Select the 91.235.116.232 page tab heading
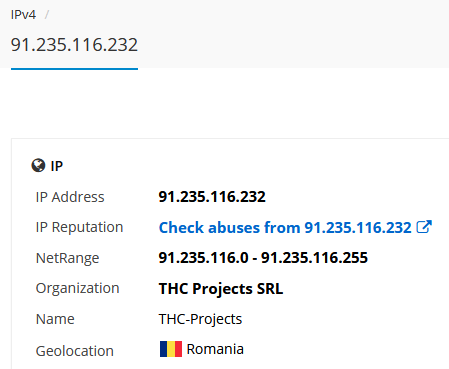449x369 pixels. point(74,45)
